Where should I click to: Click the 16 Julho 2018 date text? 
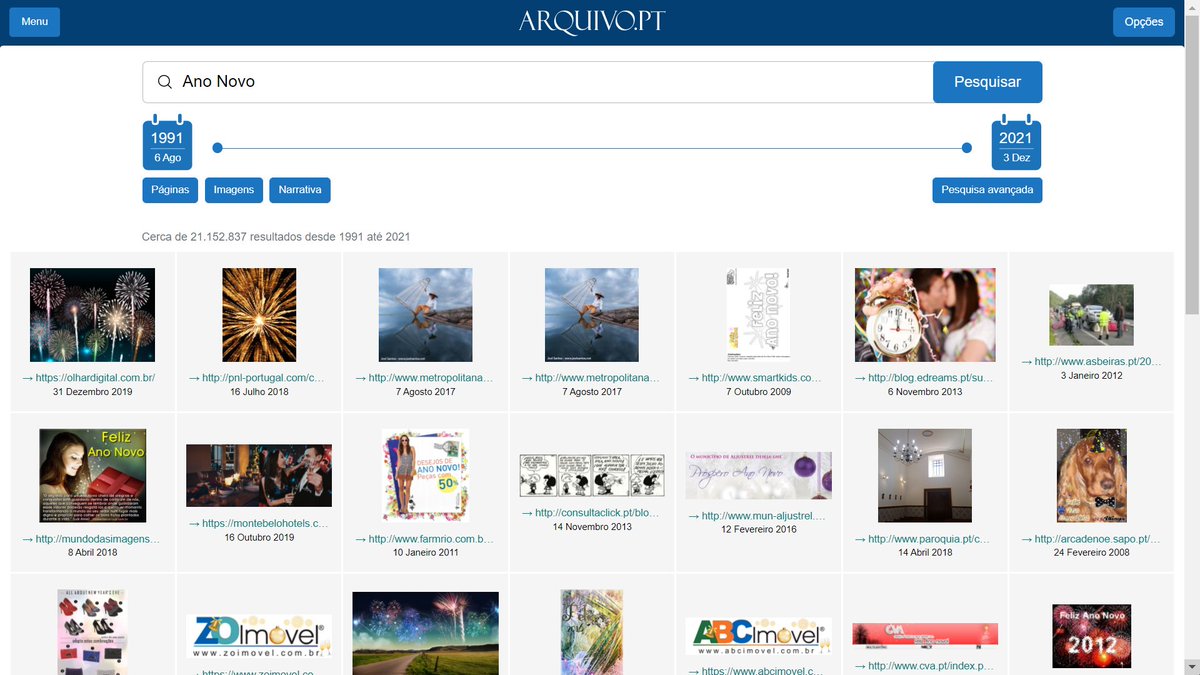click(259, 392)
